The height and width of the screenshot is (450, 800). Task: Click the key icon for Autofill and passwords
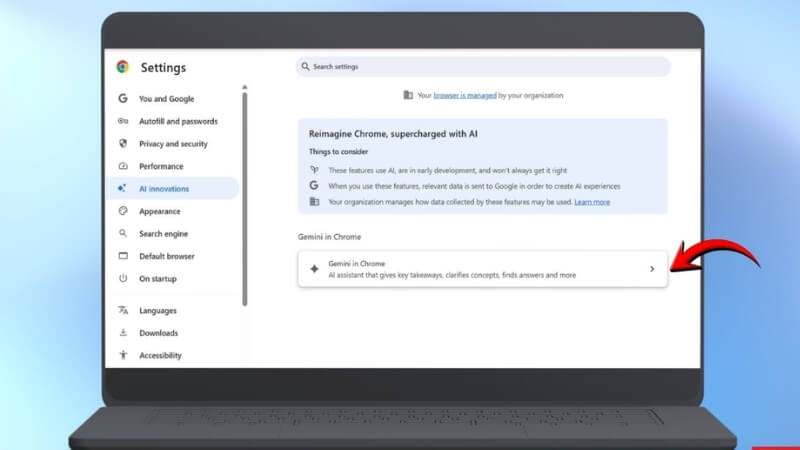123,121
